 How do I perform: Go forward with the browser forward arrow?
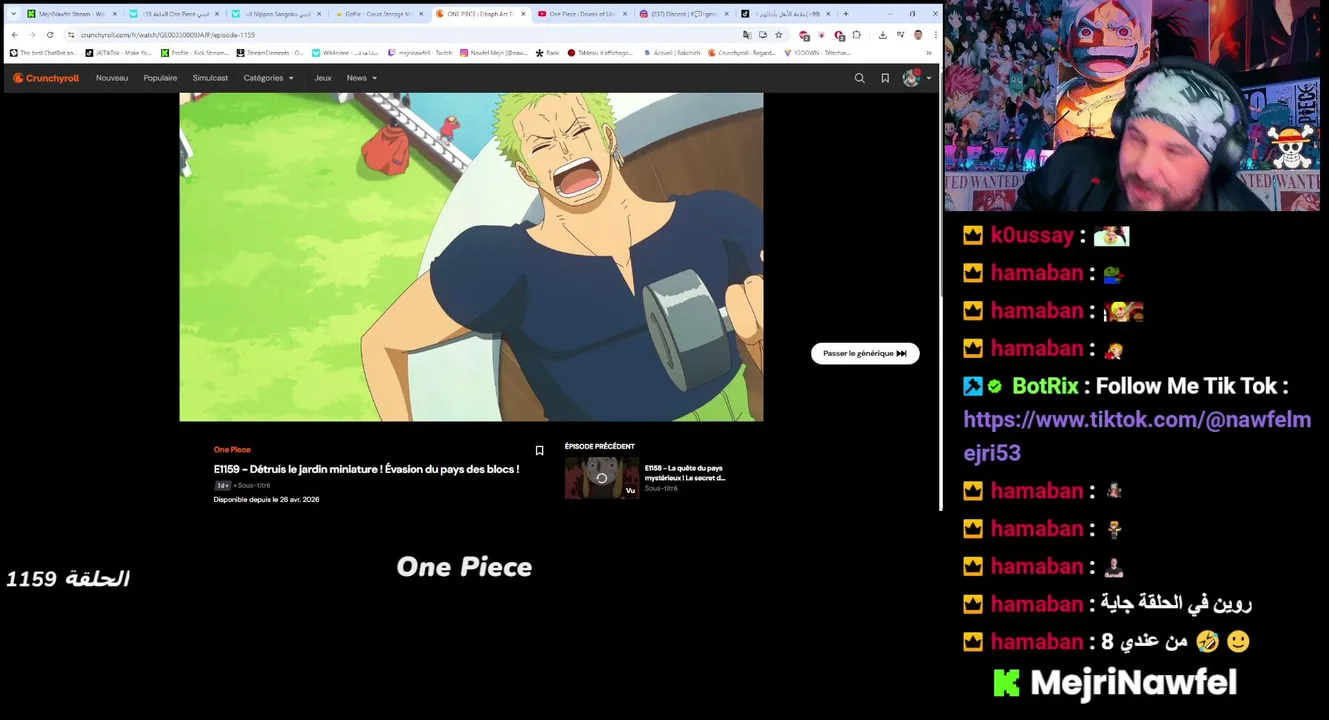click(32, 35)
